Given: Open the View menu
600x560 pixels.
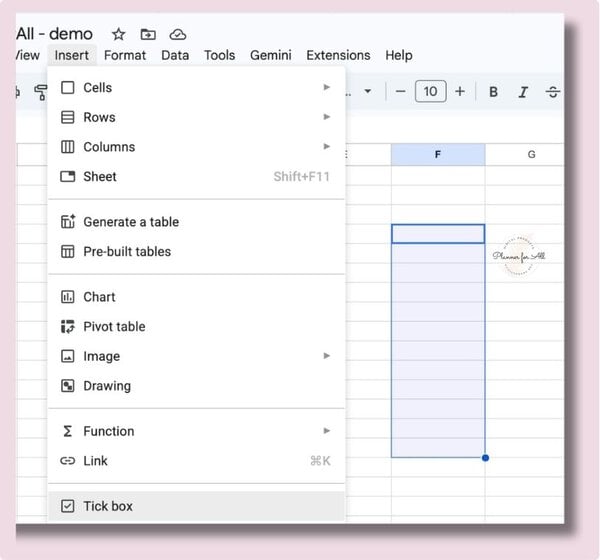Looking at the screenshot, I should pyautogui.click(x=28, y=56).
